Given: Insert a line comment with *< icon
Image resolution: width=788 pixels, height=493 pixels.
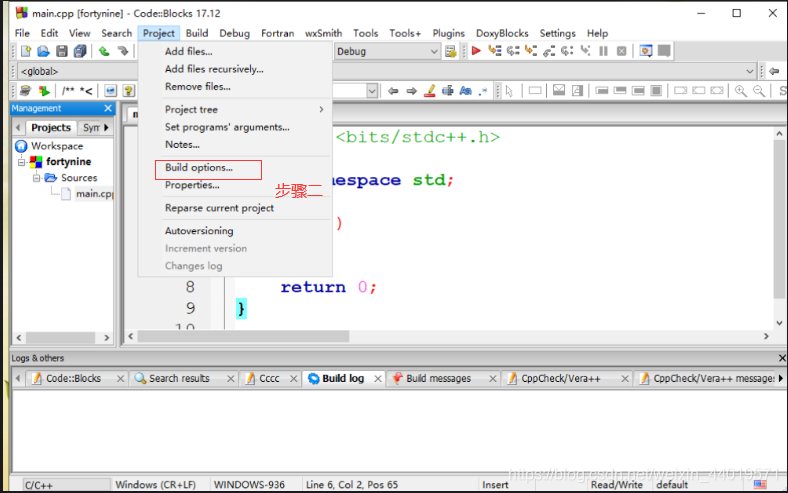Looking at the screenshot, I should pos(86,91).
